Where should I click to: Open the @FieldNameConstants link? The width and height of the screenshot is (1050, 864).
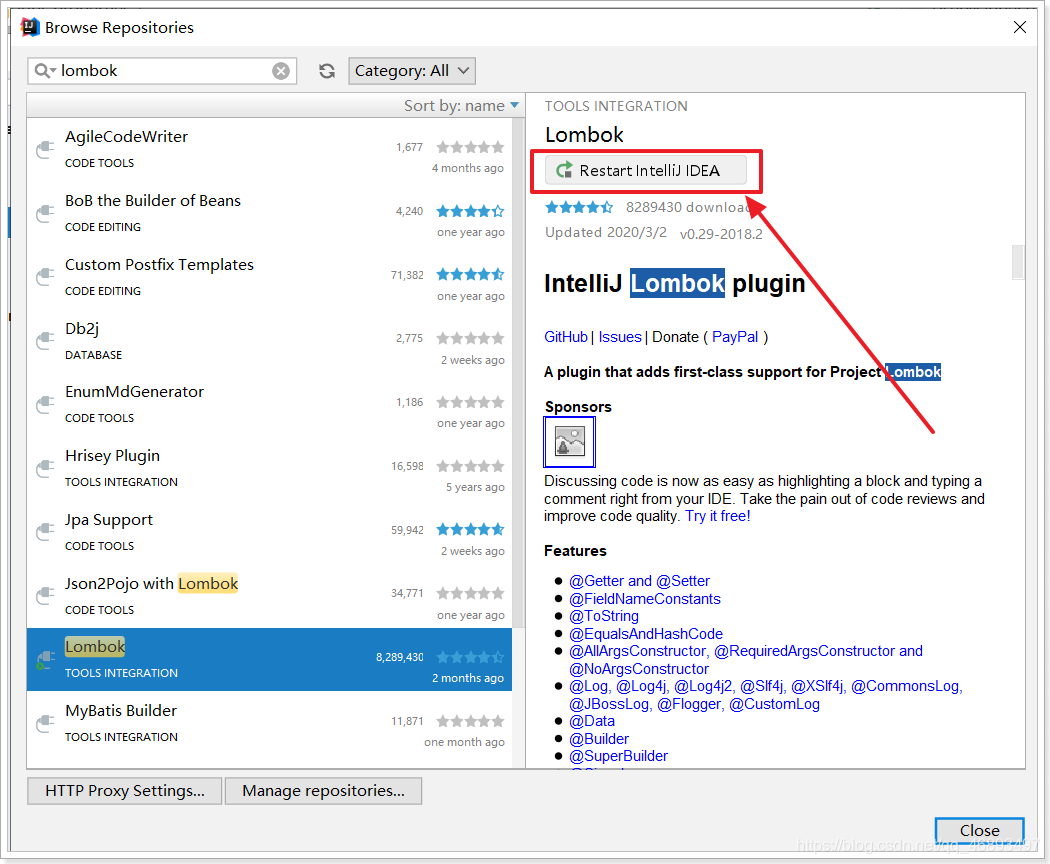tap(645, 599)
